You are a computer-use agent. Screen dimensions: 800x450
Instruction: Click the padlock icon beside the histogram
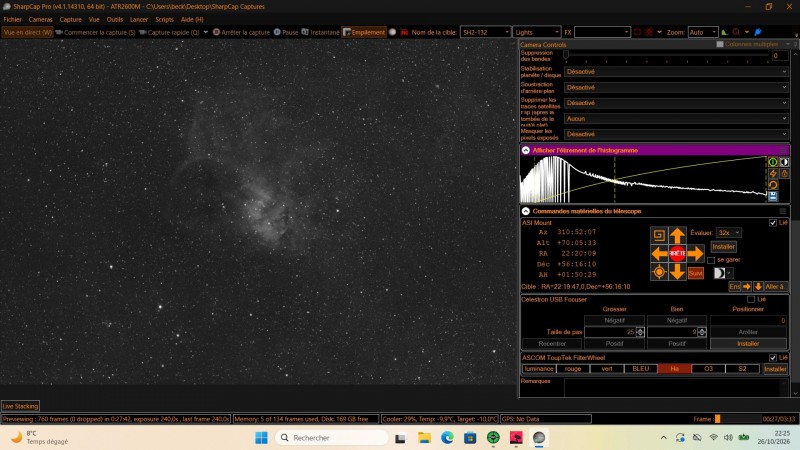pyautogui.click(x=784, y=173)
